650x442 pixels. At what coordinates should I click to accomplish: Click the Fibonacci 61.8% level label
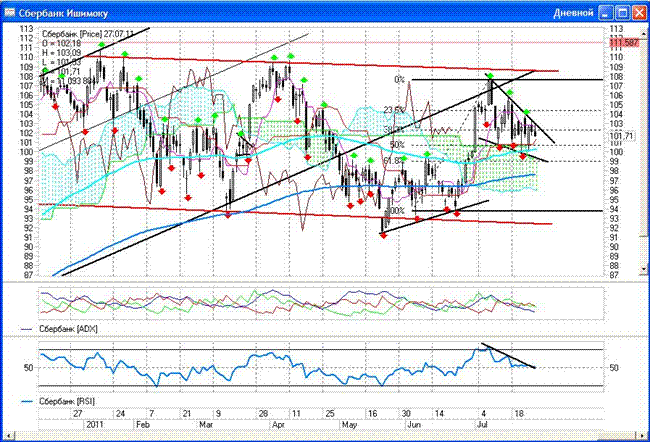pos(393,160)
